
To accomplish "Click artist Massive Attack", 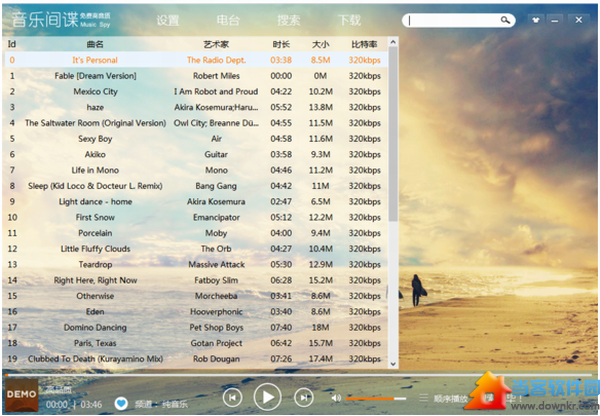I will [216, 264].
